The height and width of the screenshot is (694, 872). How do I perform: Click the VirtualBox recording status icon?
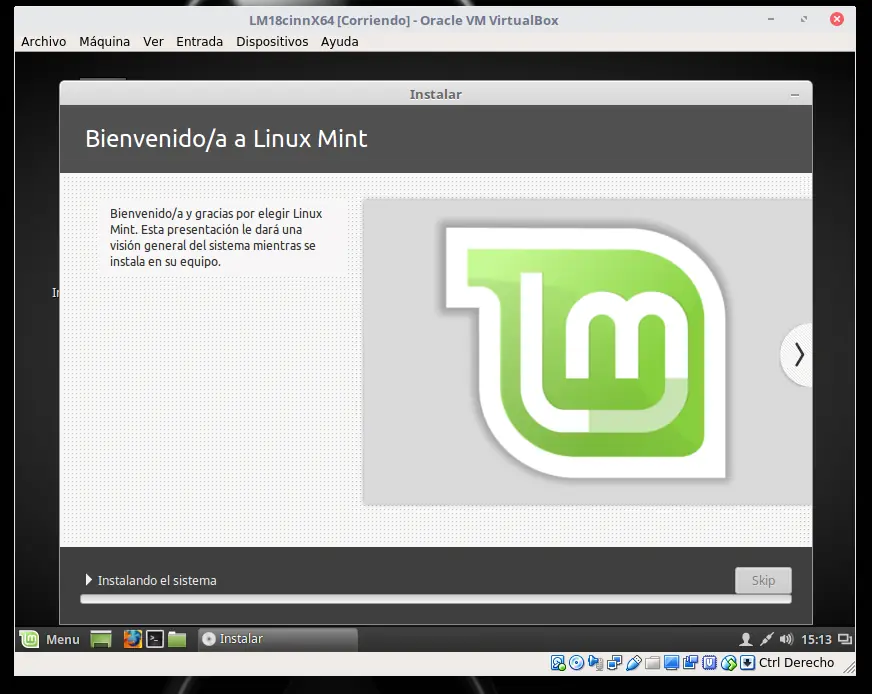point(690,663)
